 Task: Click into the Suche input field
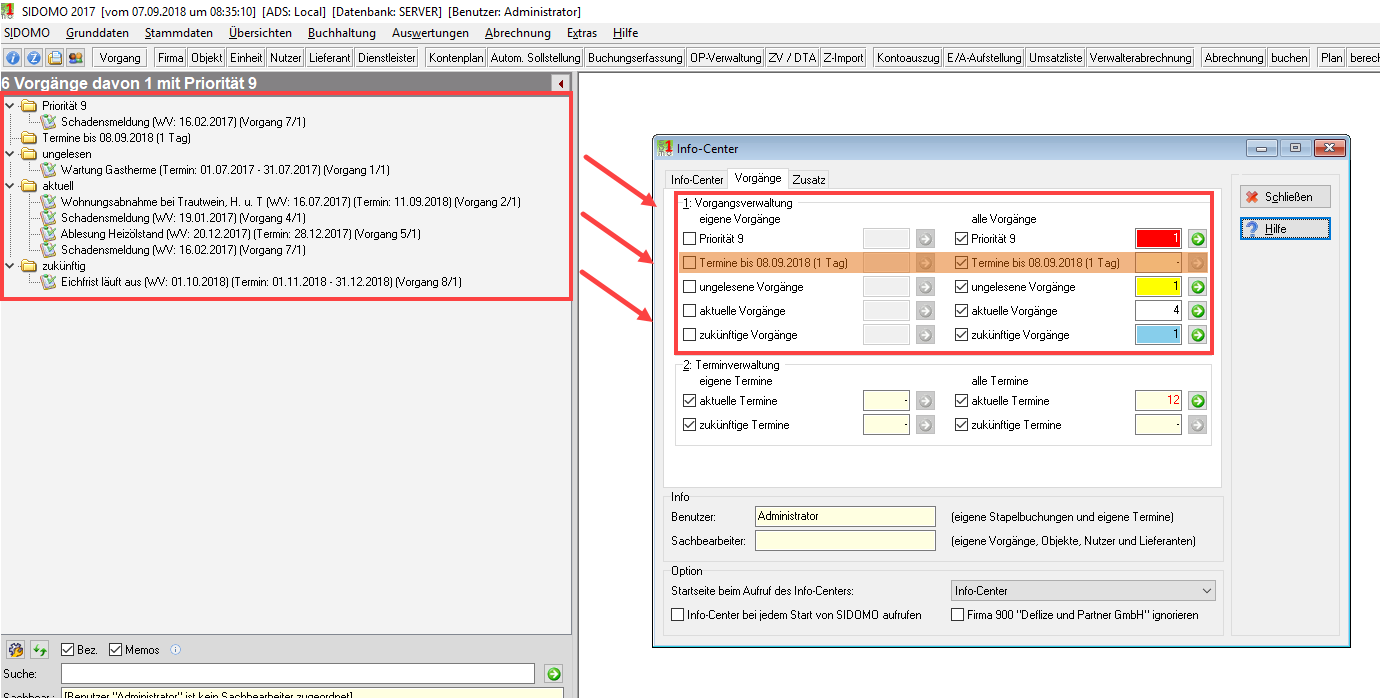click(x=298, y=674)
